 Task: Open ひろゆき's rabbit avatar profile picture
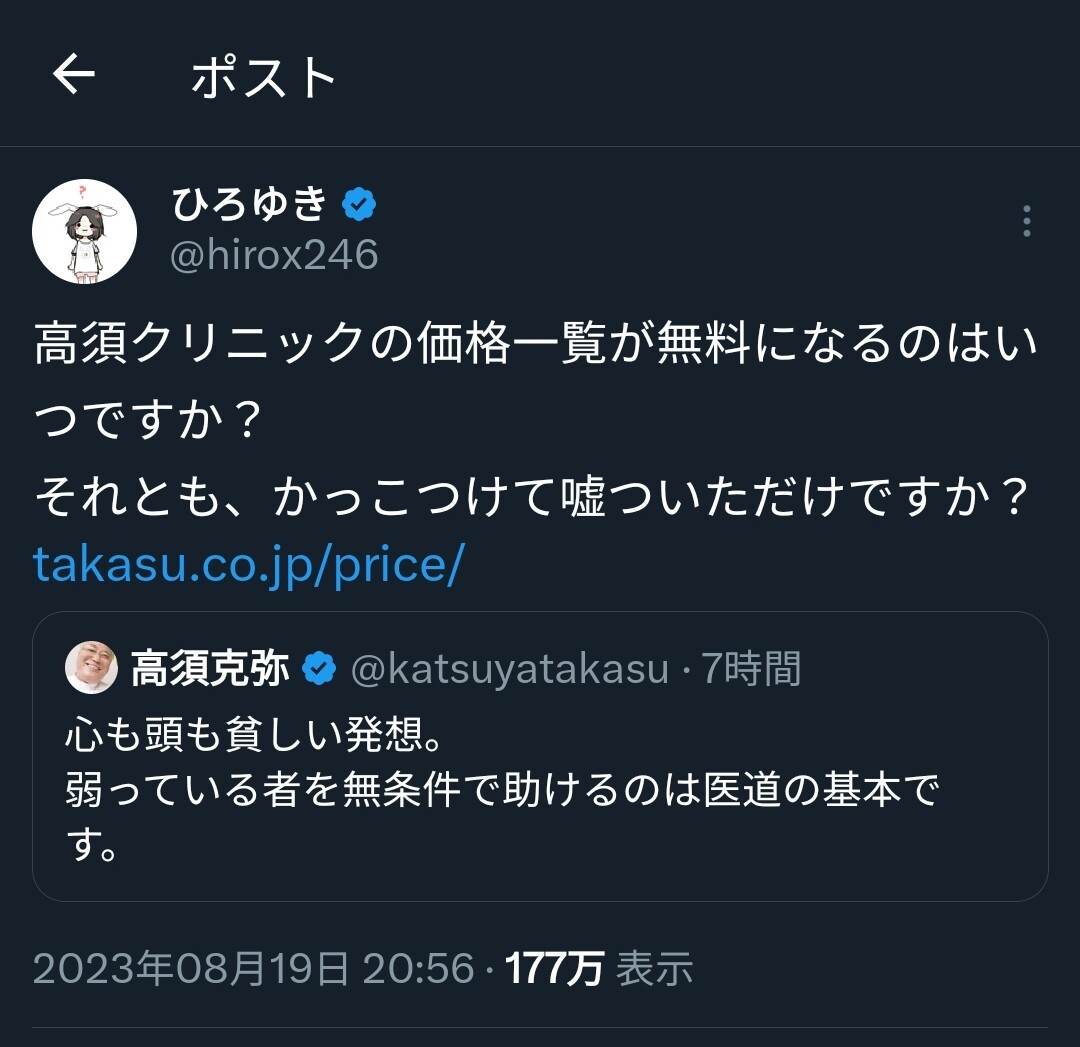click(x=85, y=231)
